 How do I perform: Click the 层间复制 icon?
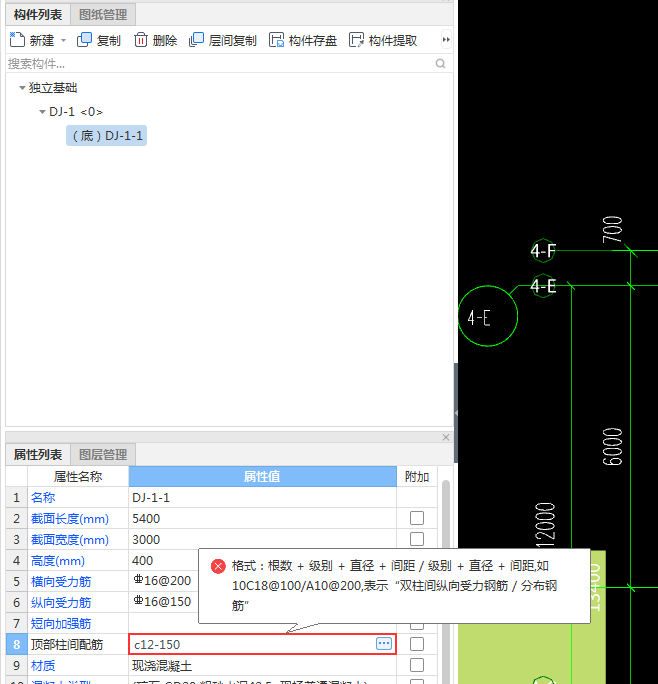tap(196, 40)
